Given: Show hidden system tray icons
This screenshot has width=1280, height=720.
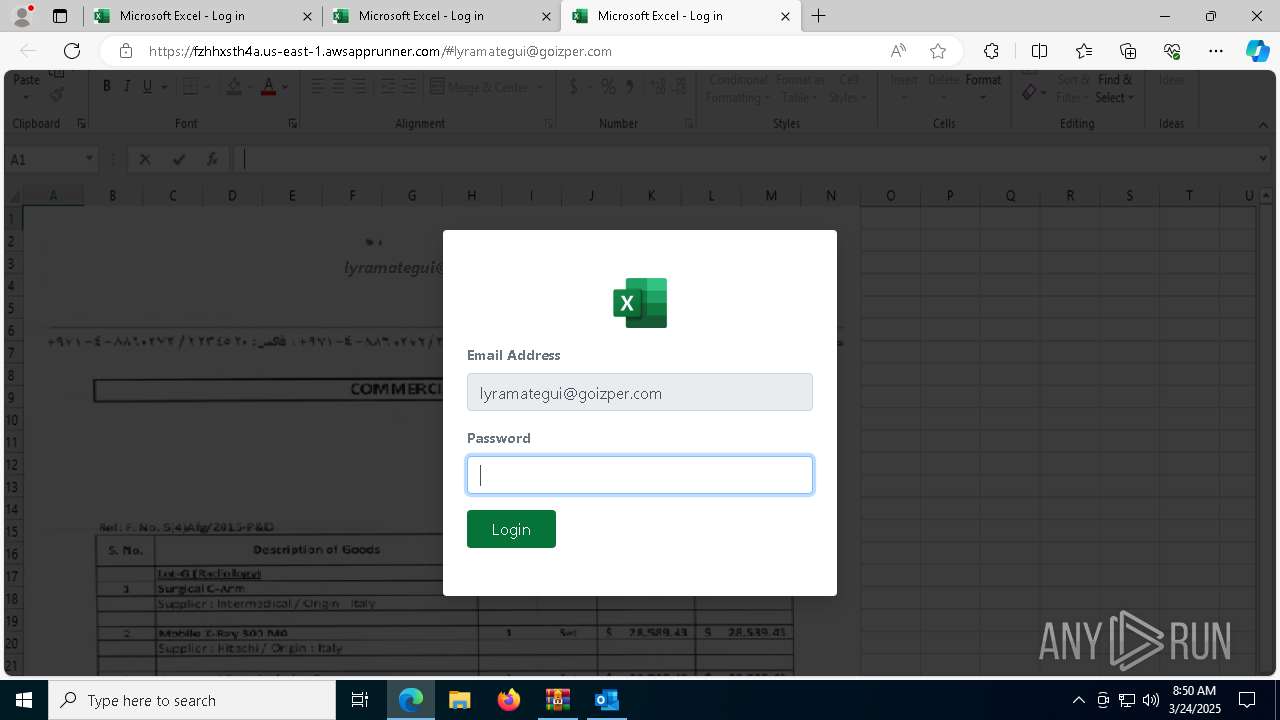Looking at the screenshot, I should (1078, 700).
